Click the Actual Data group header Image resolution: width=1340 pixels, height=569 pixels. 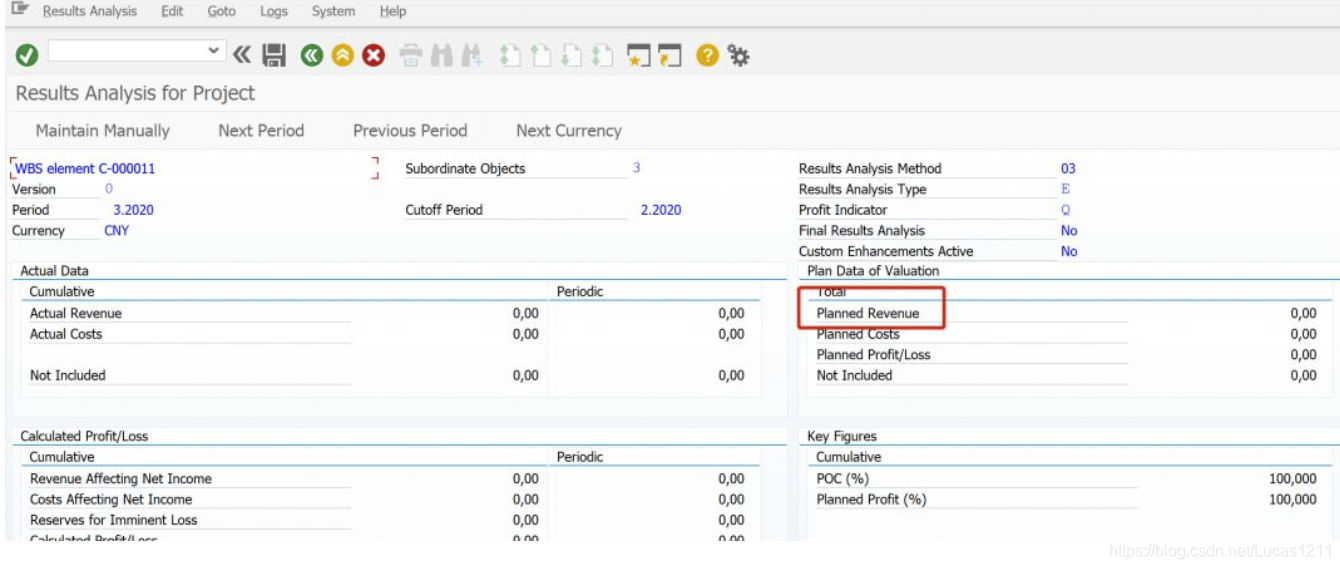(54, 271)
